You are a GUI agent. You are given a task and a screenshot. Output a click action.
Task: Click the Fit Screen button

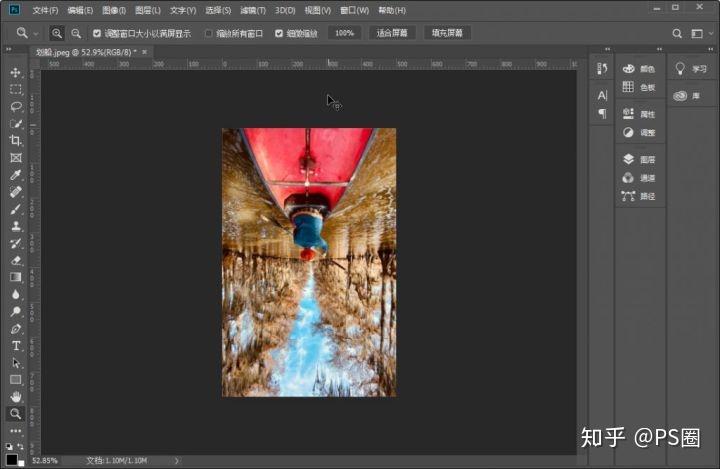point(392,33)
